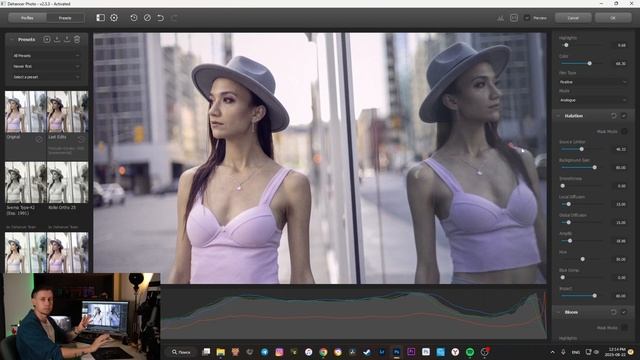Open settings gear in top toolbar
Screen dimensions: 640x360
(114, 18)
